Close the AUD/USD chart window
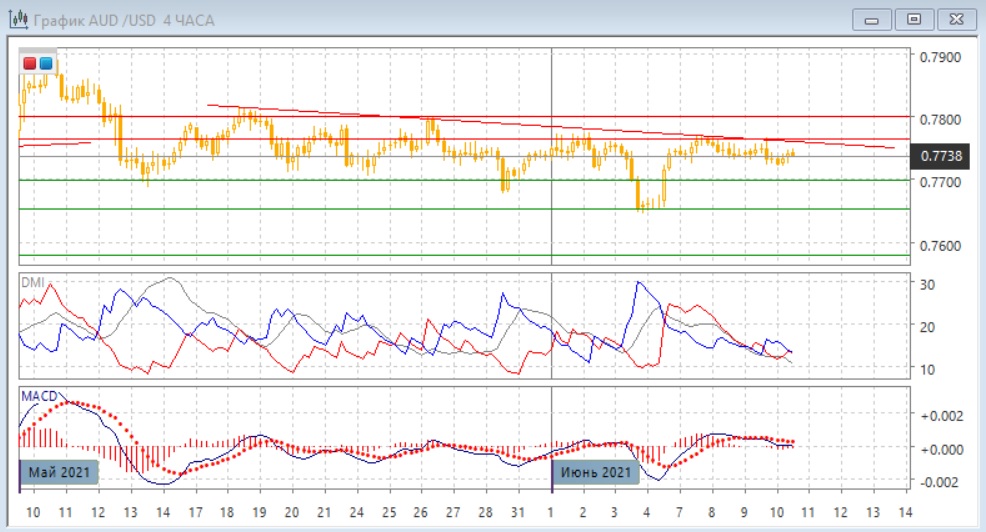Screen dimensions: 986x532 953,19
